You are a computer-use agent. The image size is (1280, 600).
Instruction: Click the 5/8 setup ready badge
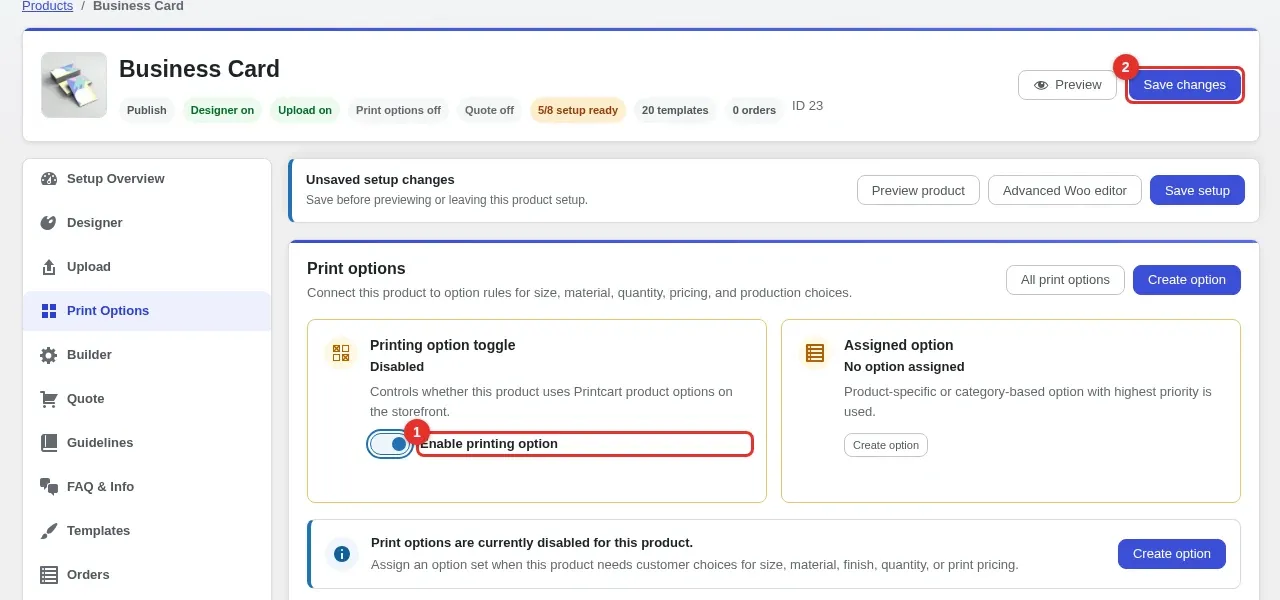(578, 110)
